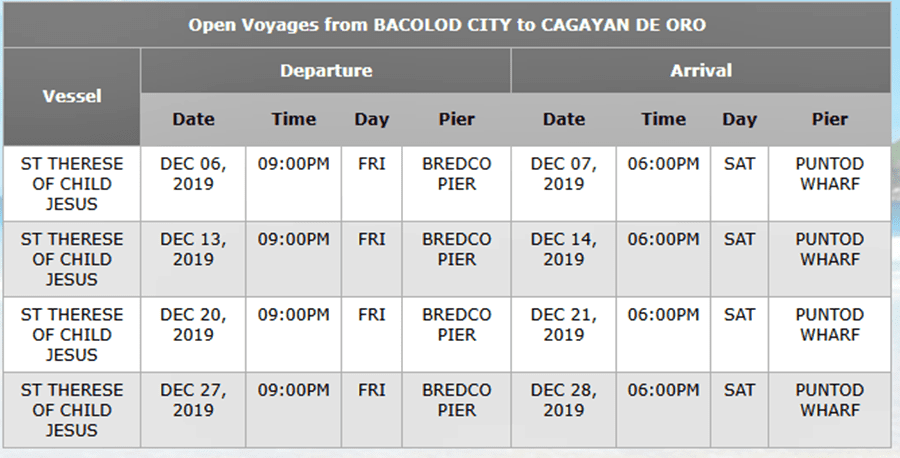The height and width of the screenshot is (458, 900).
Task: Select PUNTOD WHARF in the first row
Action: point(829,174)
